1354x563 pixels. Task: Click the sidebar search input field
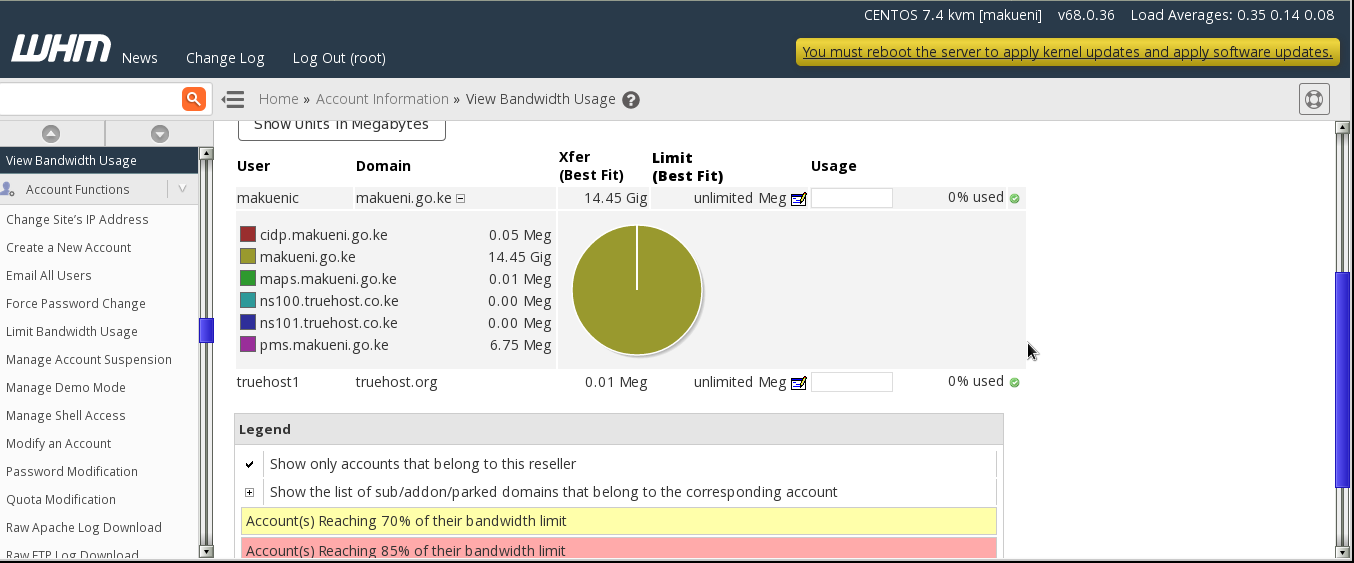pos(88,99)
